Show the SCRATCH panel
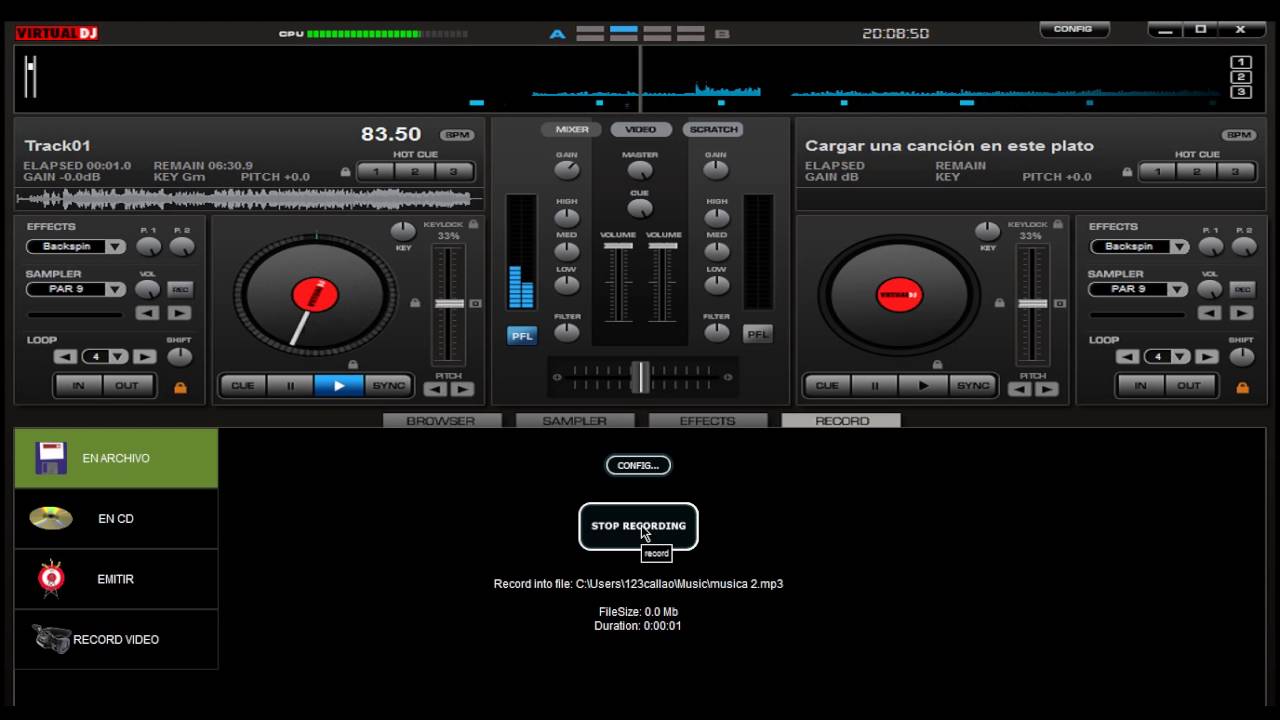Viewport: 1280px width, 720px height. tap(713, 129)
